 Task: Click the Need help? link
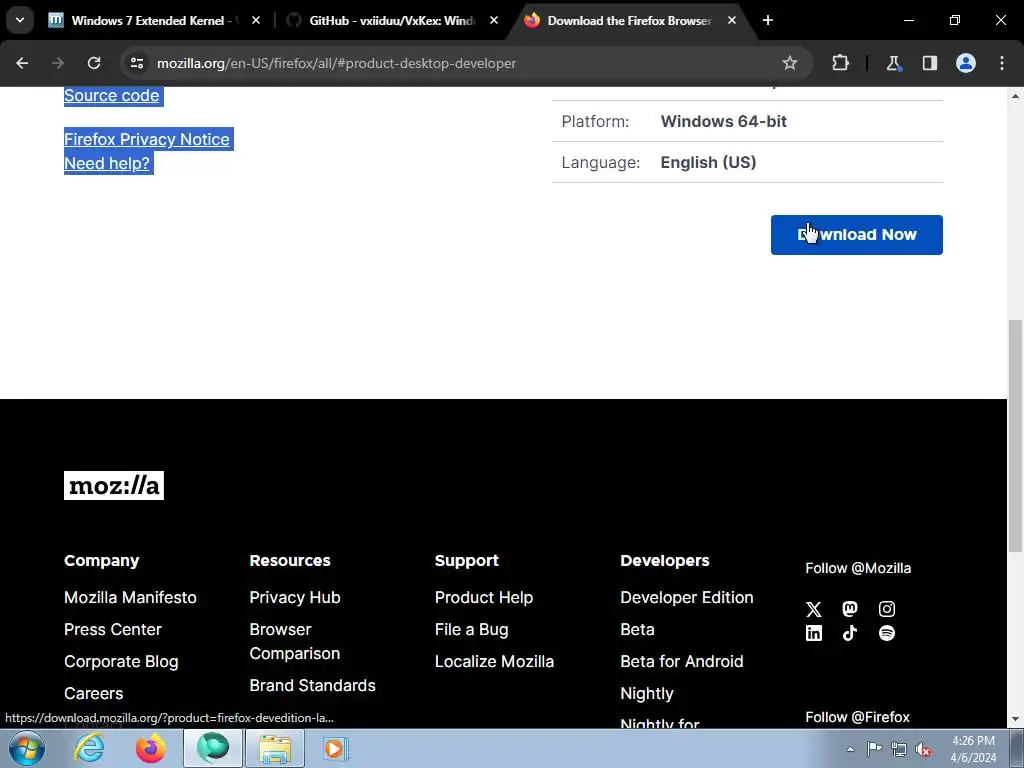[x=107, y=163]
